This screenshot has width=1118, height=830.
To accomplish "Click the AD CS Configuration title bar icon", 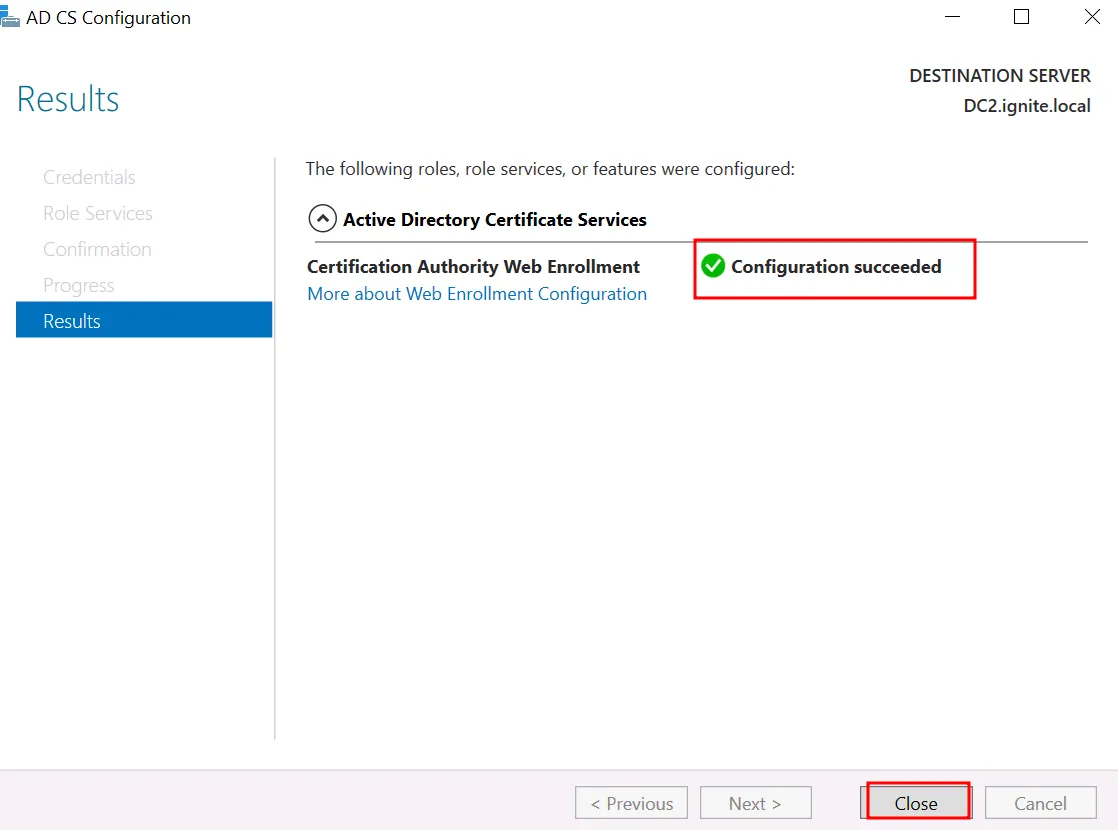I will pyautogui.click(x=10, y=17).
